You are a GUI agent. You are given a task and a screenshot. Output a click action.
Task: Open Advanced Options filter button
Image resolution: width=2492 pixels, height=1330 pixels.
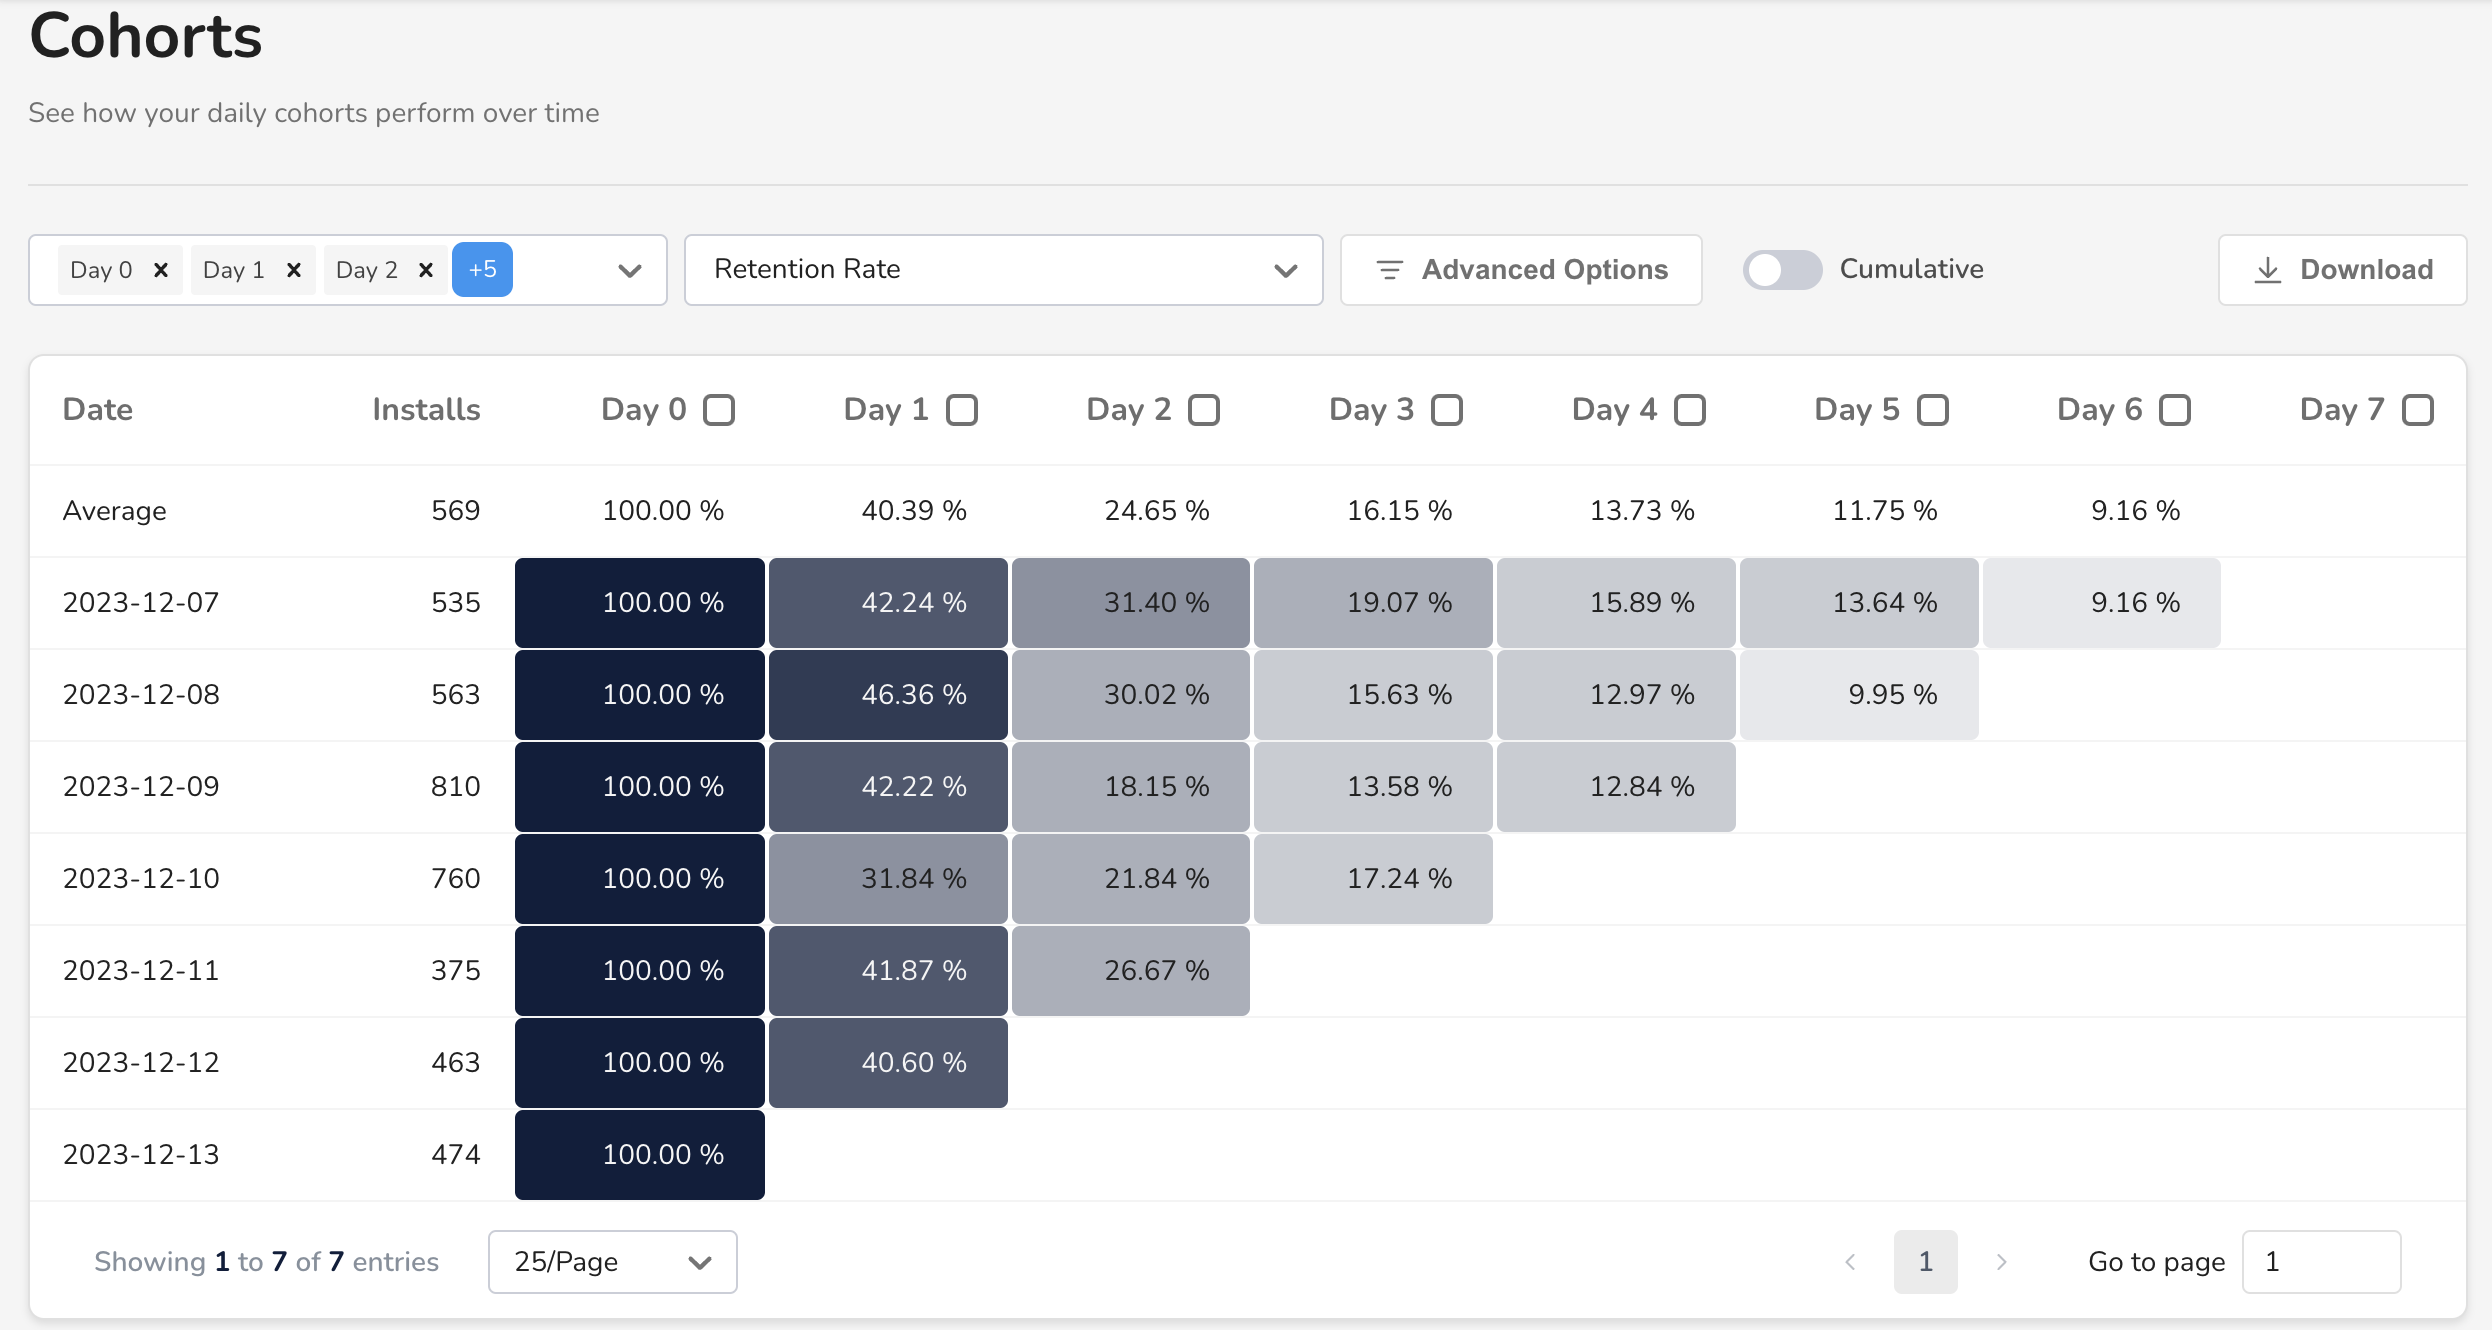click(x=1521, y=270)
